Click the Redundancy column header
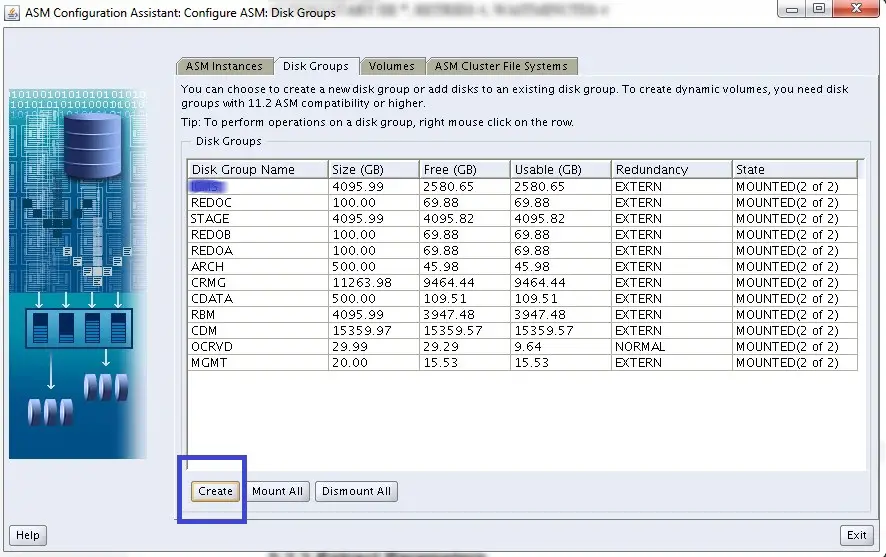 671,169
